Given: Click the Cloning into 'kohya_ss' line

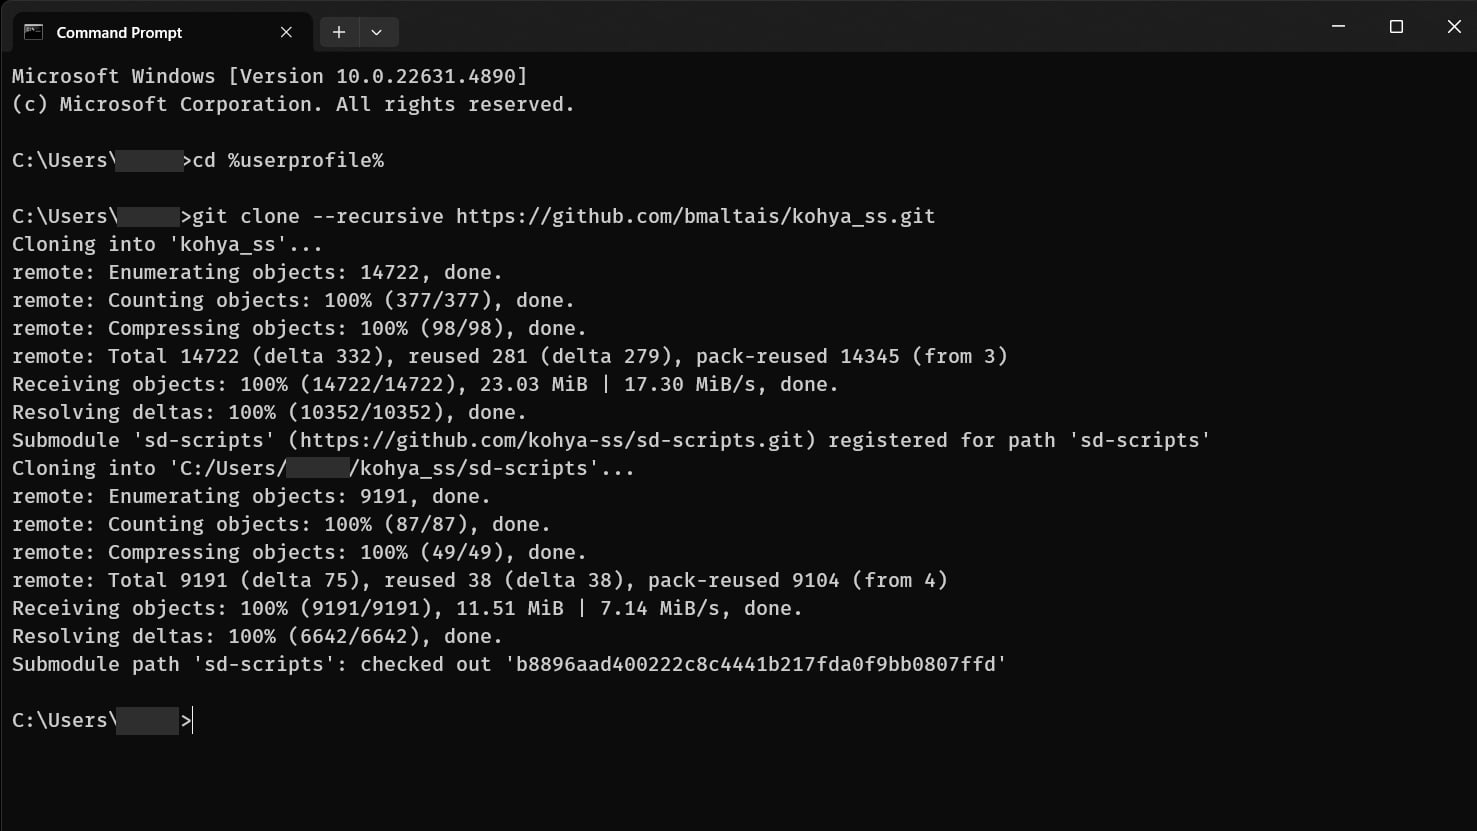Looking at the screenshot, I should 168,244.
